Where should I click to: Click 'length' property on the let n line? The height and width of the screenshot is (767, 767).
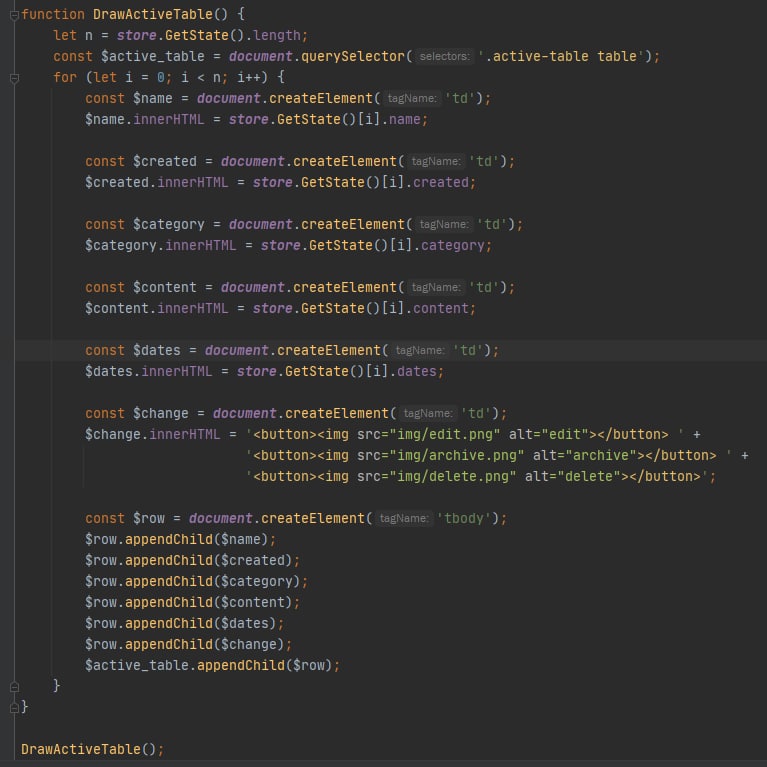(276, 35)
